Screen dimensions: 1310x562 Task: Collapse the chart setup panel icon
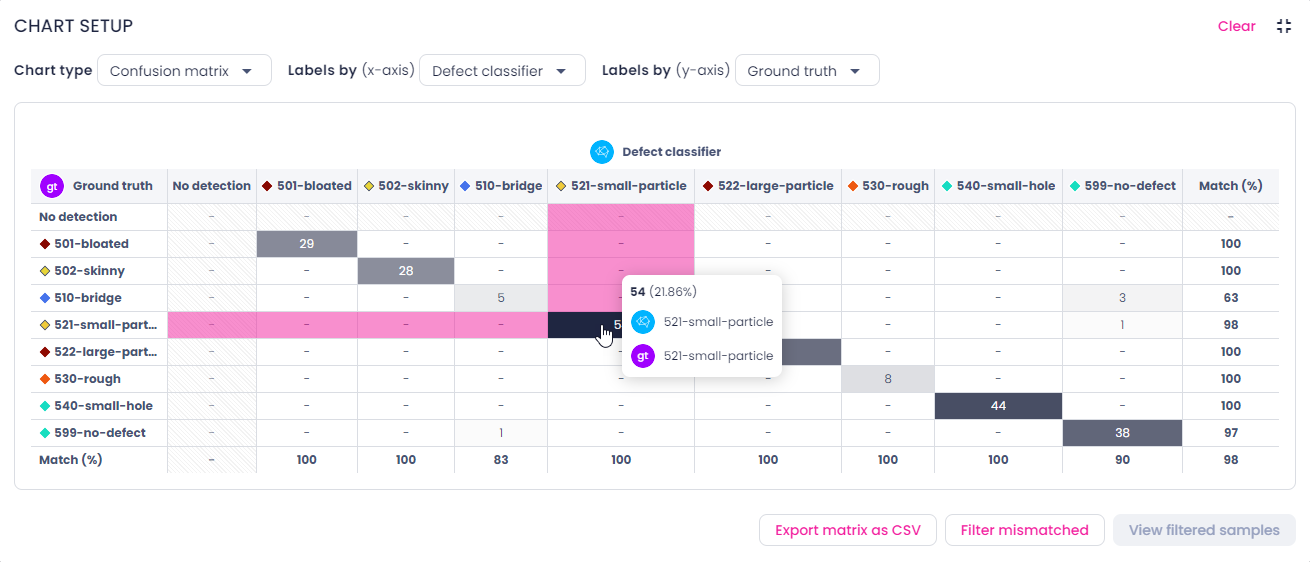click(1284, 26)
